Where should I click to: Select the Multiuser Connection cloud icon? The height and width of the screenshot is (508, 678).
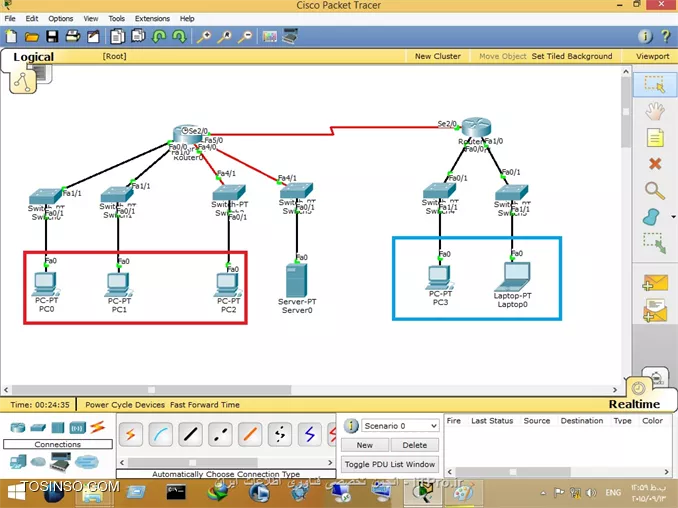86,462
